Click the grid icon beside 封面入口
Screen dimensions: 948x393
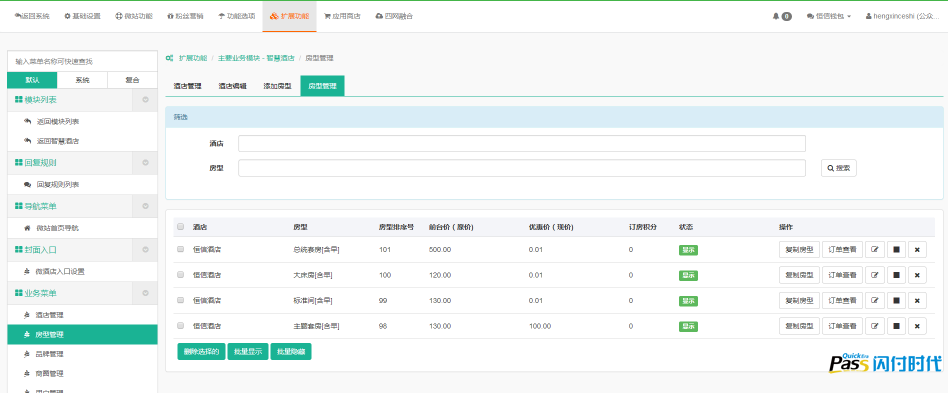tap(19, 250)
